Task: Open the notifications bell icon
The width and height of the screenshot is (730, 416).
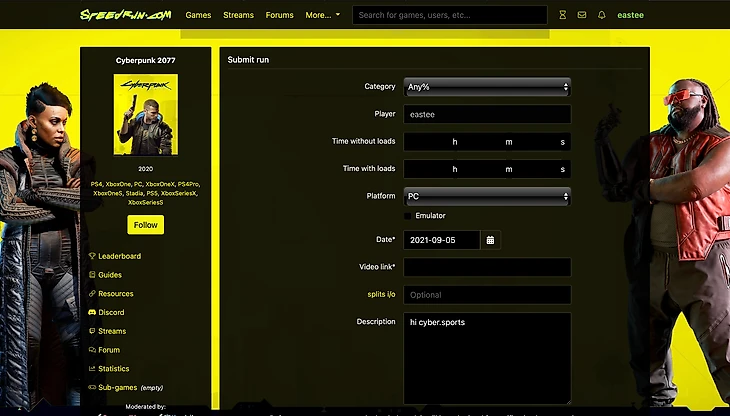Action: tap(601, 15)
